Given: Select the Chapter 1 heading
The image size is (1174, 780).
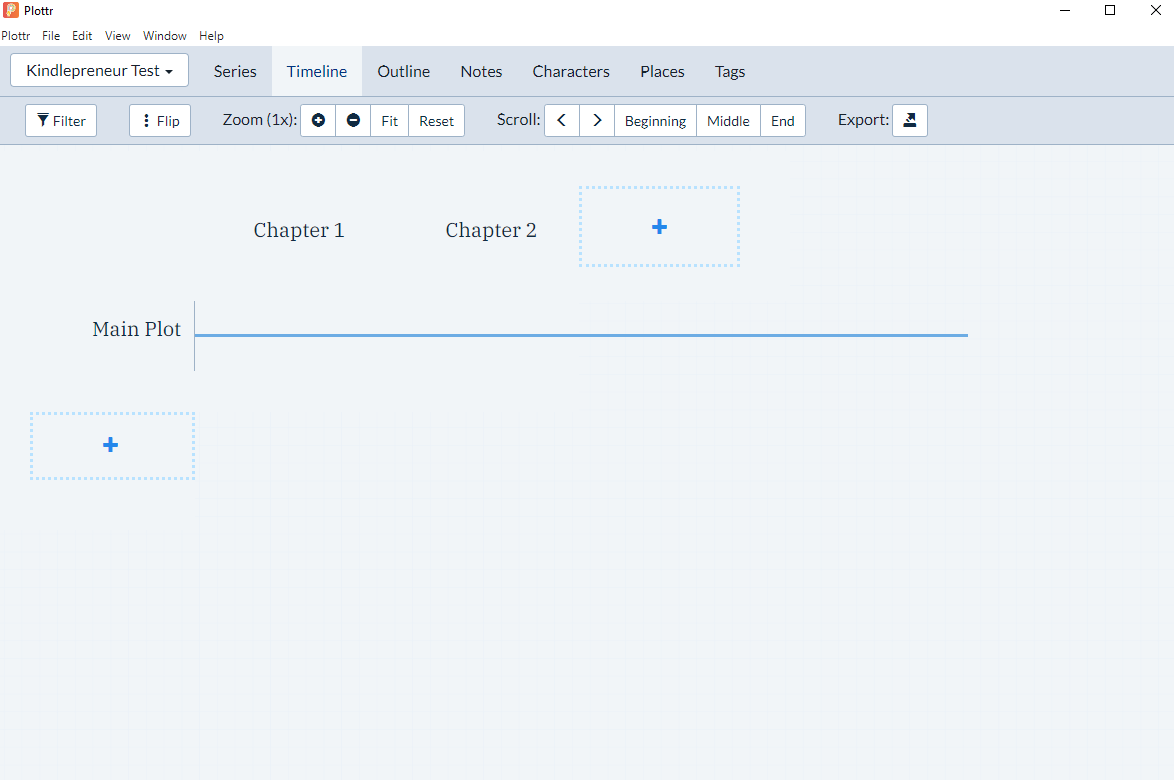Looking at the screenshot, I should [298, 229].
